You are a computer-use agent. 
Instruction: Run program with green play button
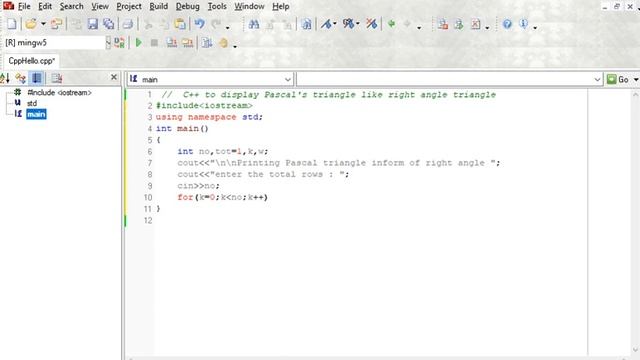pyautogui.click(x=139, y=42)
